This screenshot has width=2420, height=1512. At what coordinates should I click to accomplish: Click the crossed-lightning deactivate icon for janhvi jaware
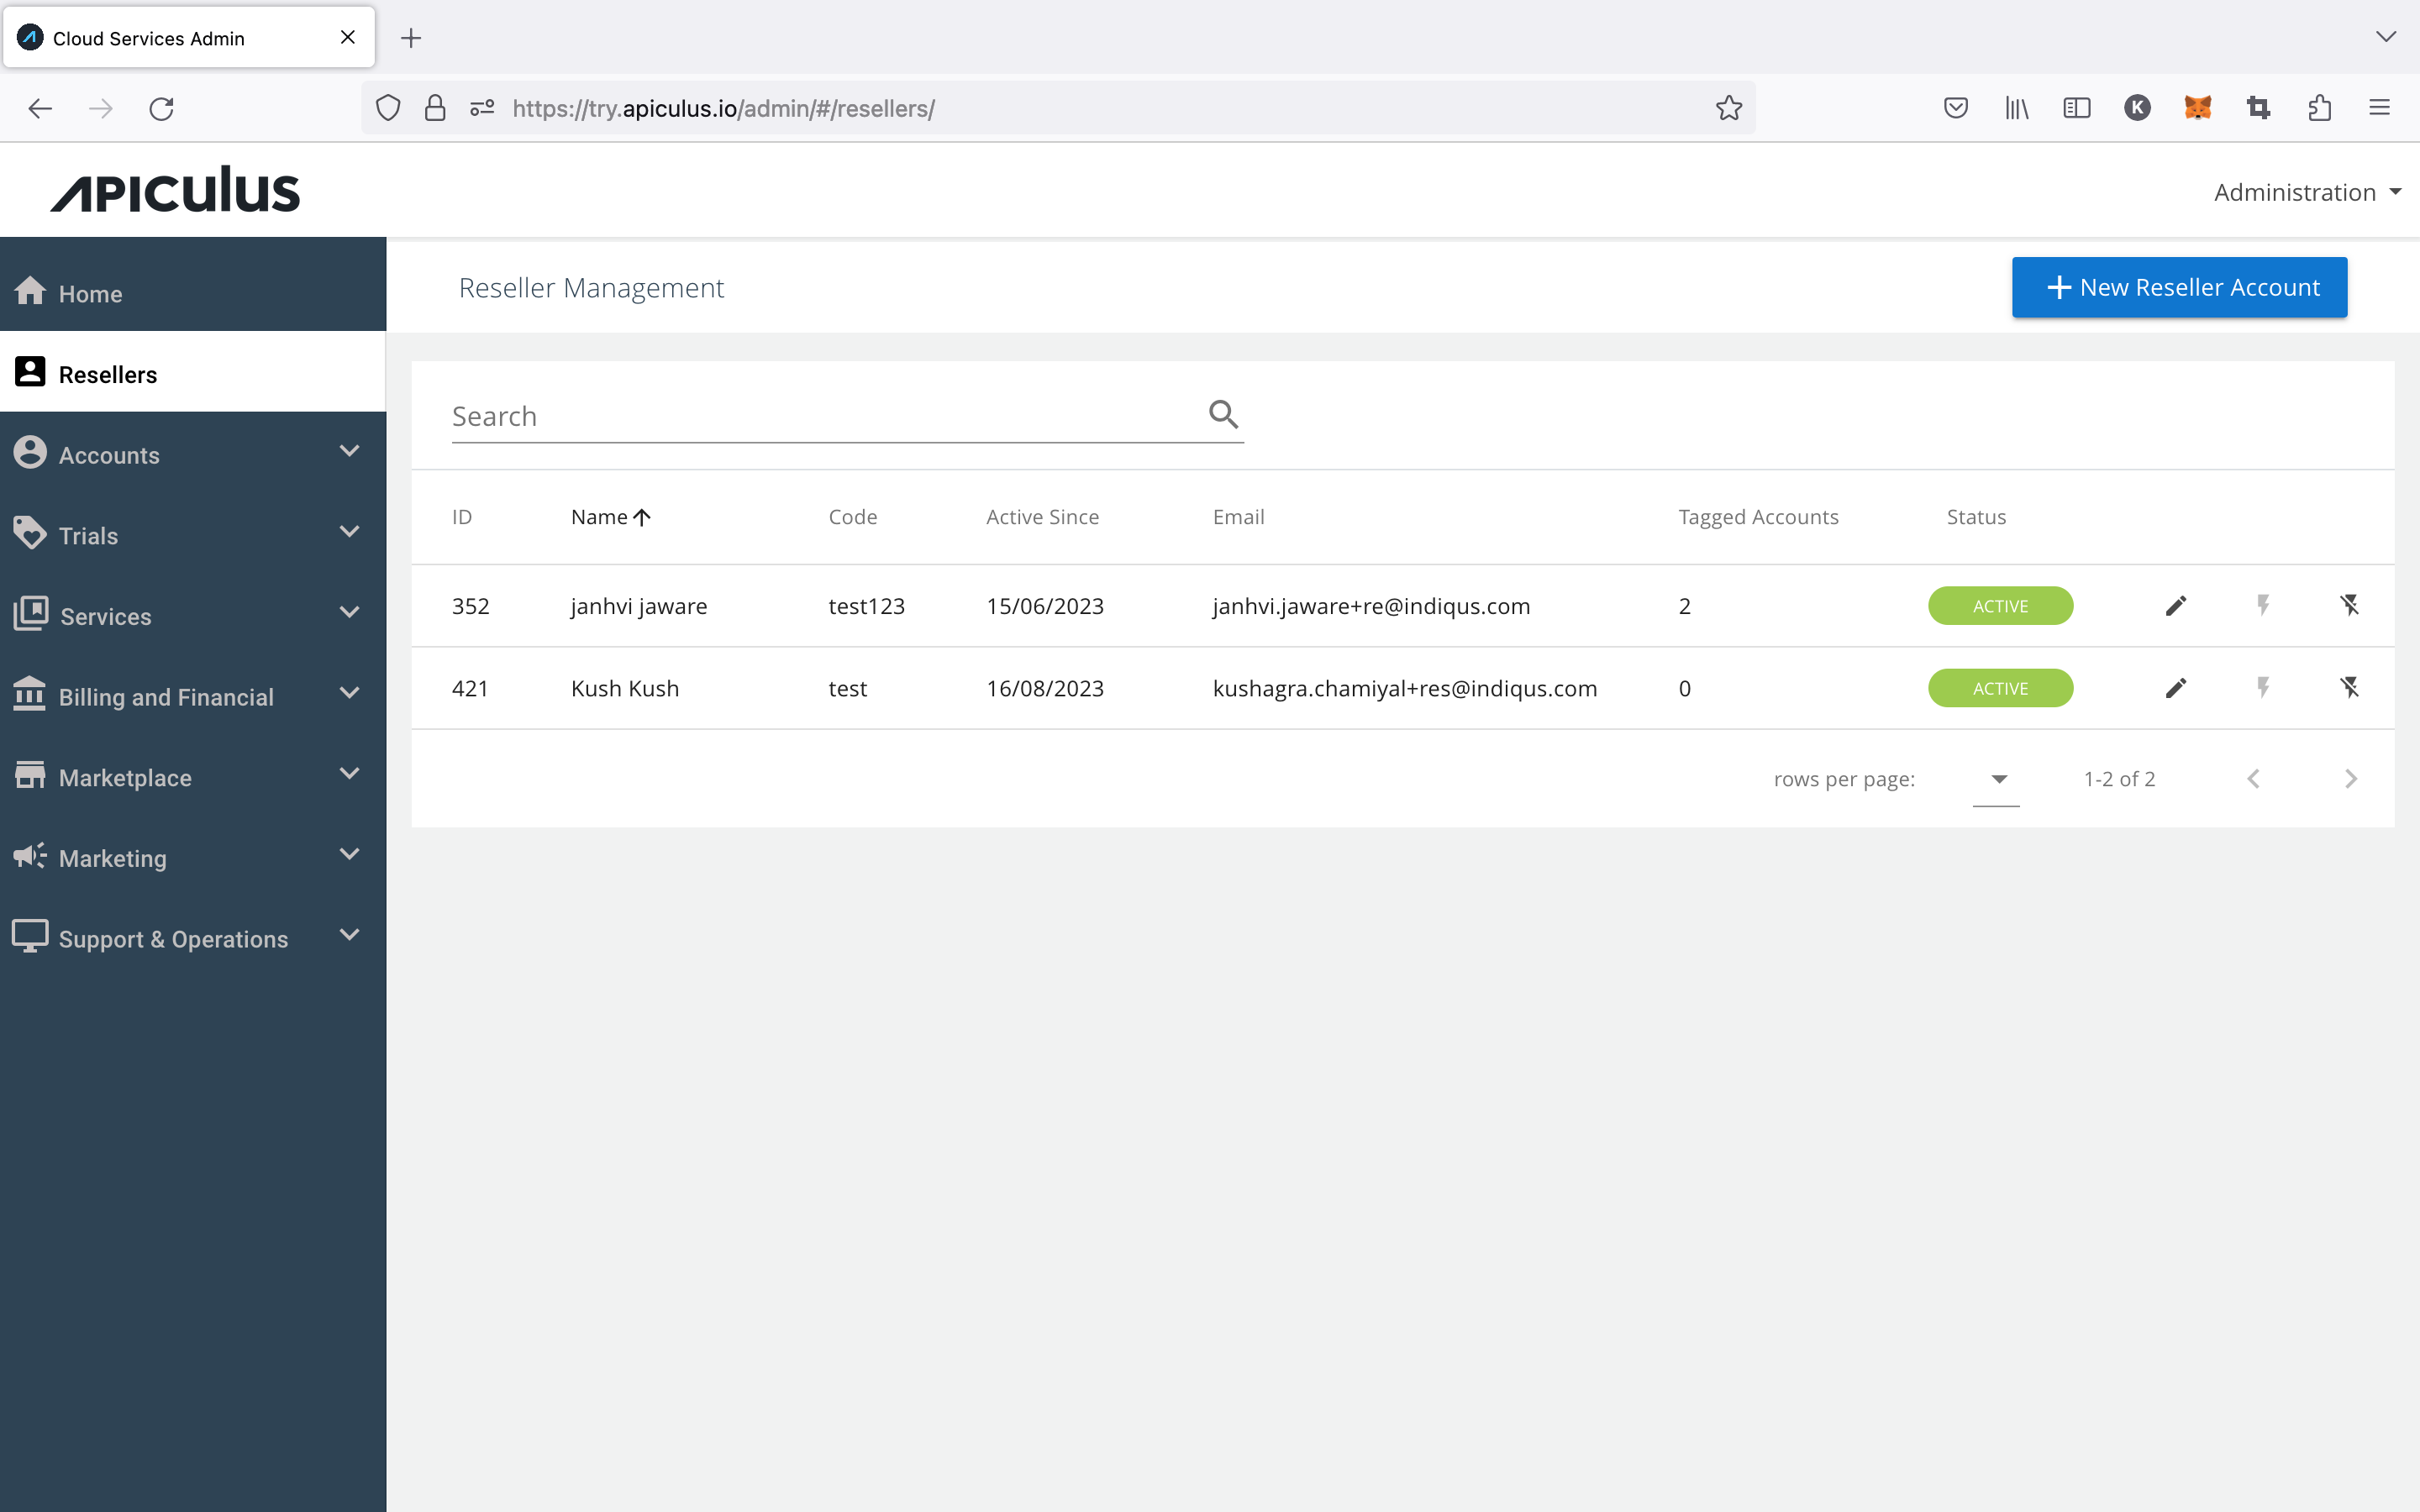(x=2349, y=605)
